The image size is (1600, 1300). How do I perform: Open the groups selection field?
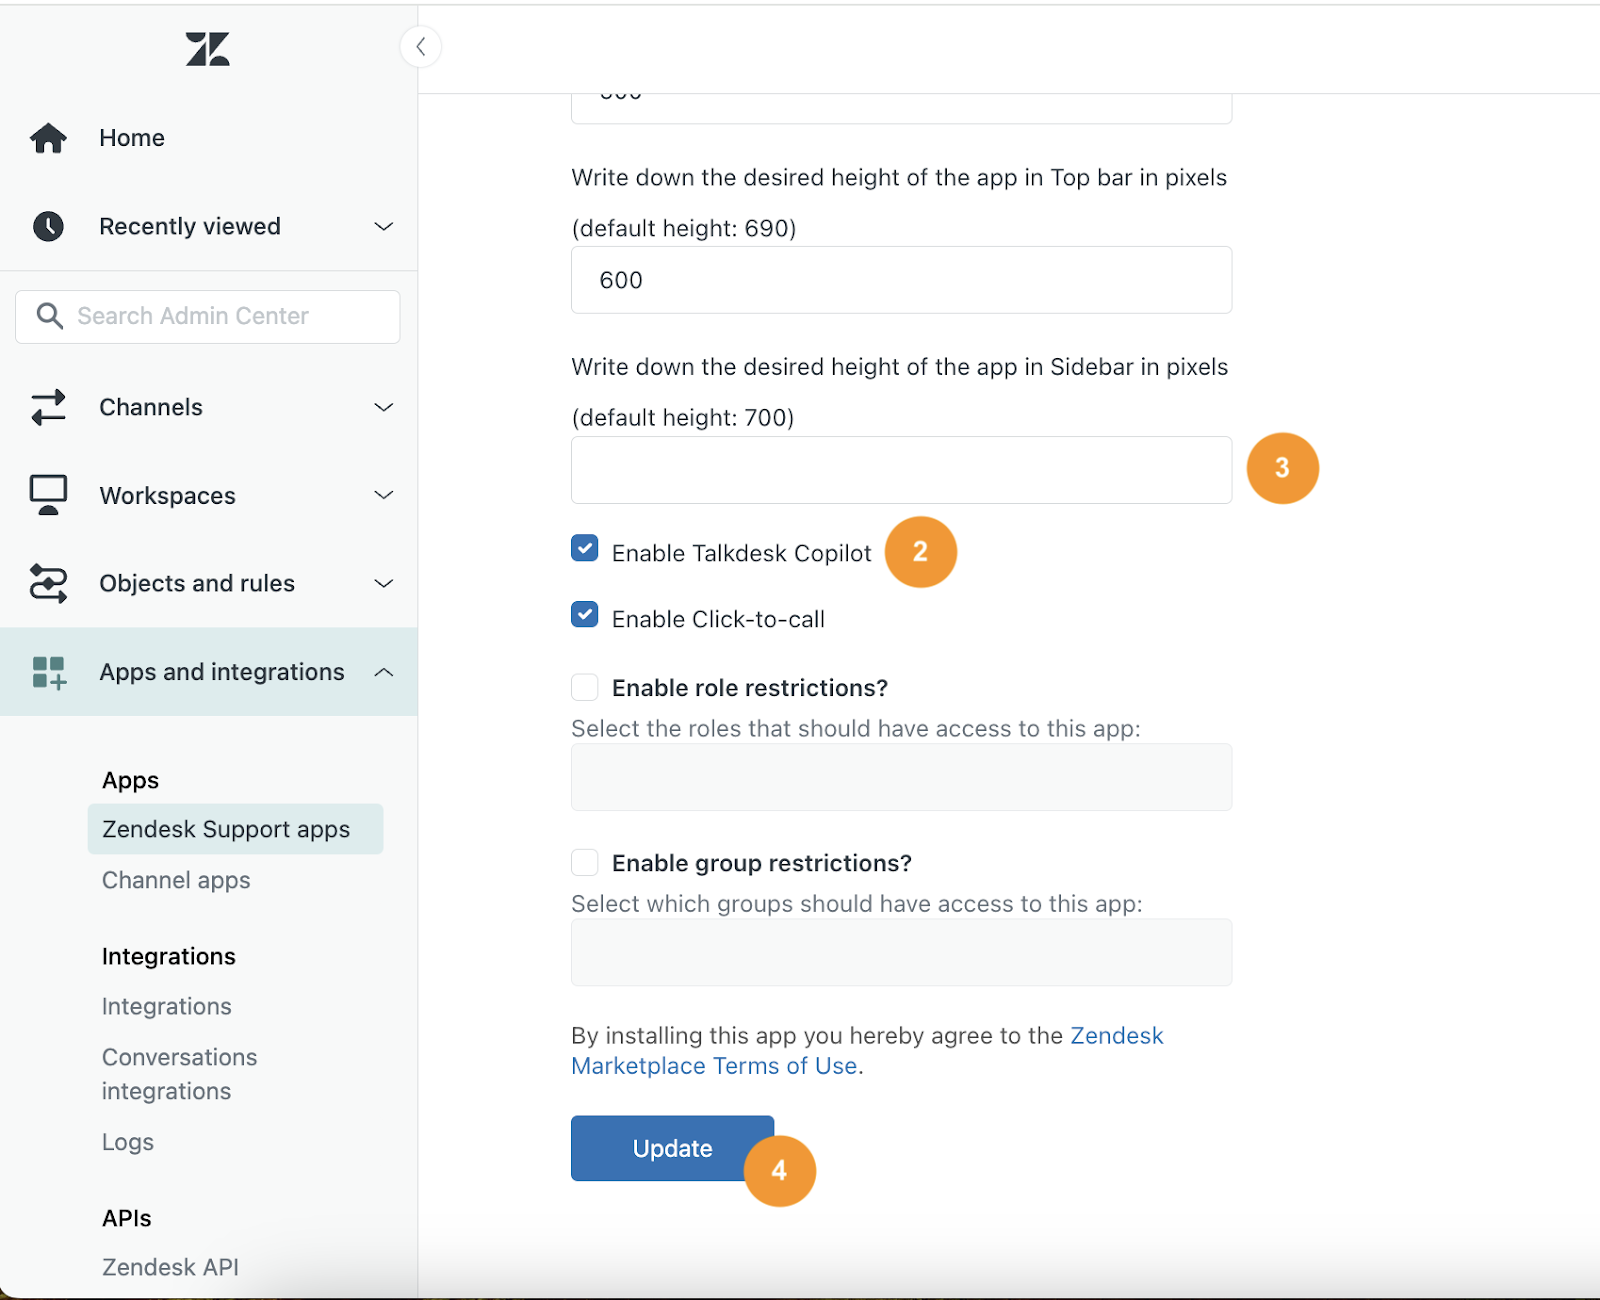(x=901, y=952)
